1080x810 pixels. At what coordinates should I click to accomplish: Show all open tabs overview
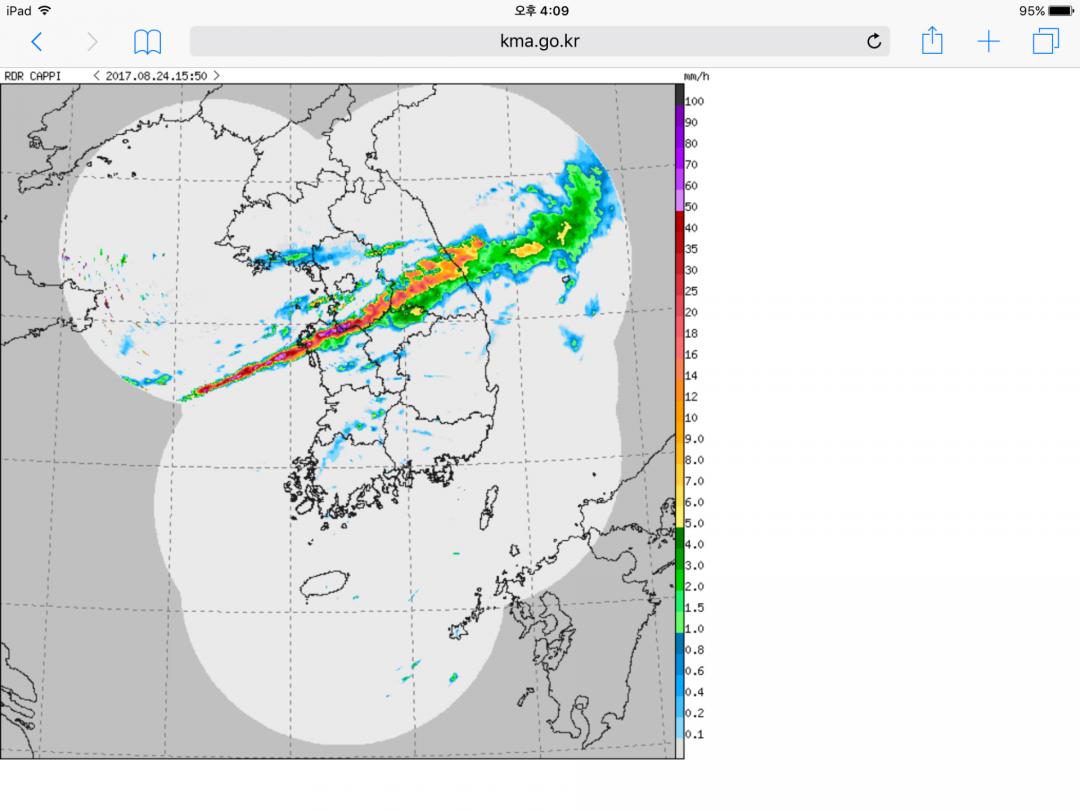pos(1046,41)
